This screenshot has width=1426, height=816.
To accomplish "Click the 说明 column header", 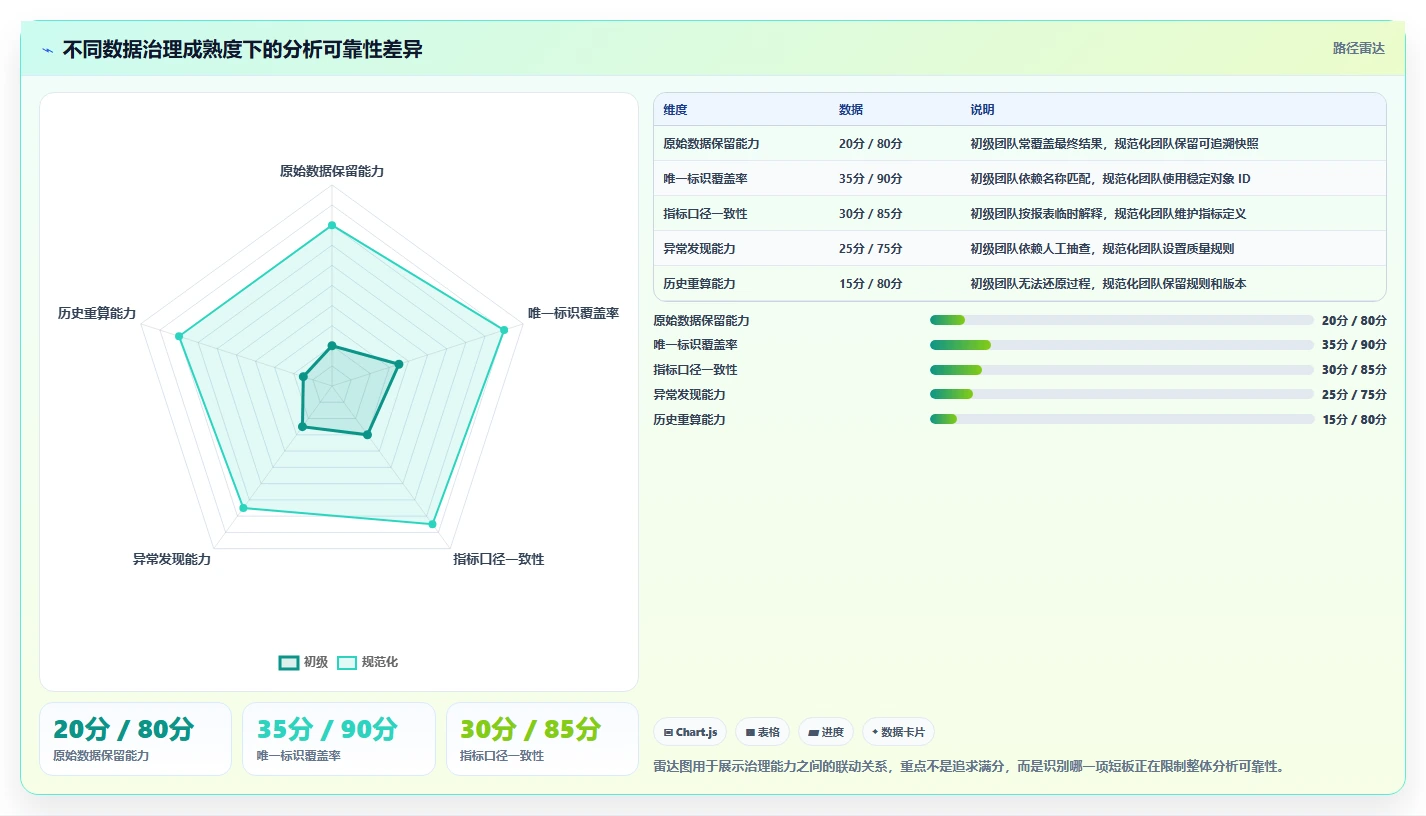I will point(982,110).
